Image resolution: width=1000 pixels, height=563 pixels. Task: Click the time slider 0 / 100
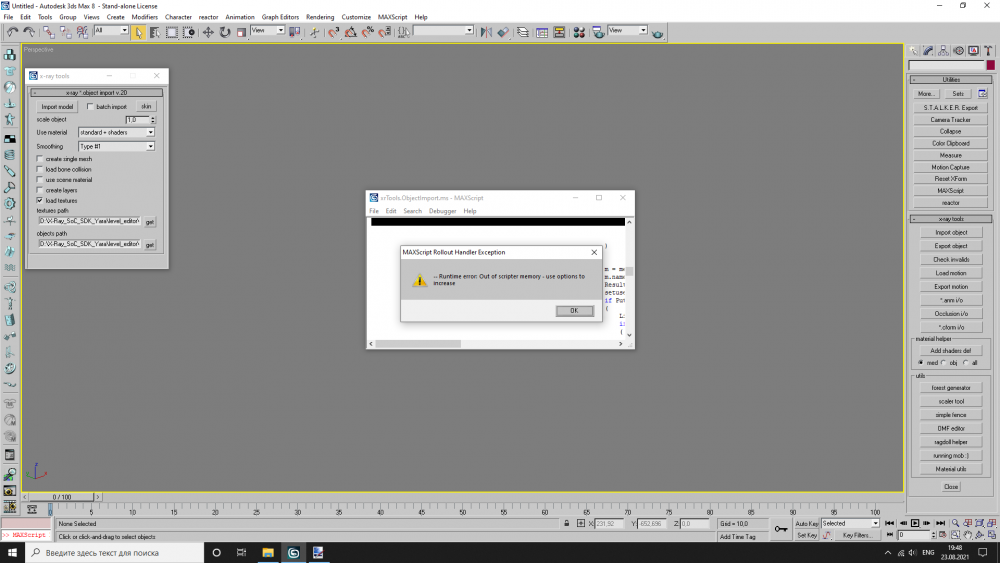[62, 497]
